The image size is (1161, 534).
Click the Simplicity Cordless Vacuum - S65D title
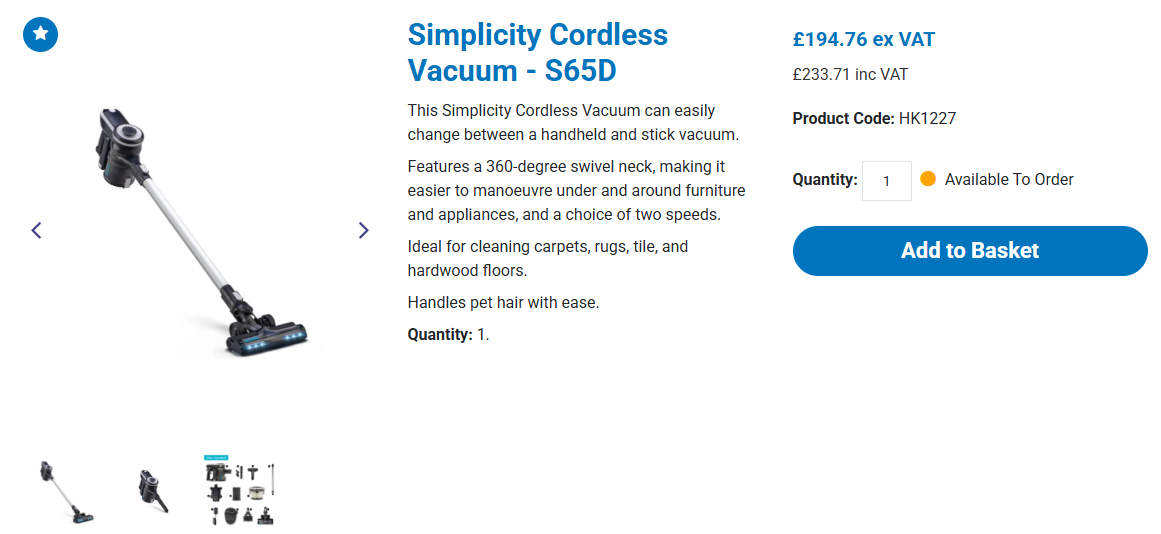(x=537, y=53)
